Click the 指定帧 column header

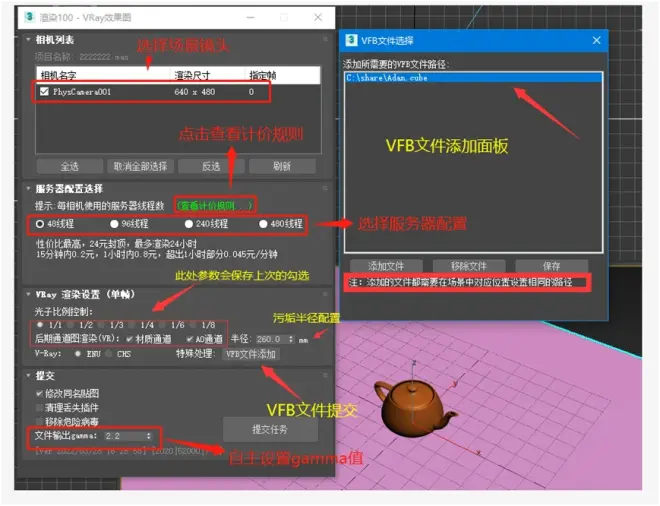point(282,75)
